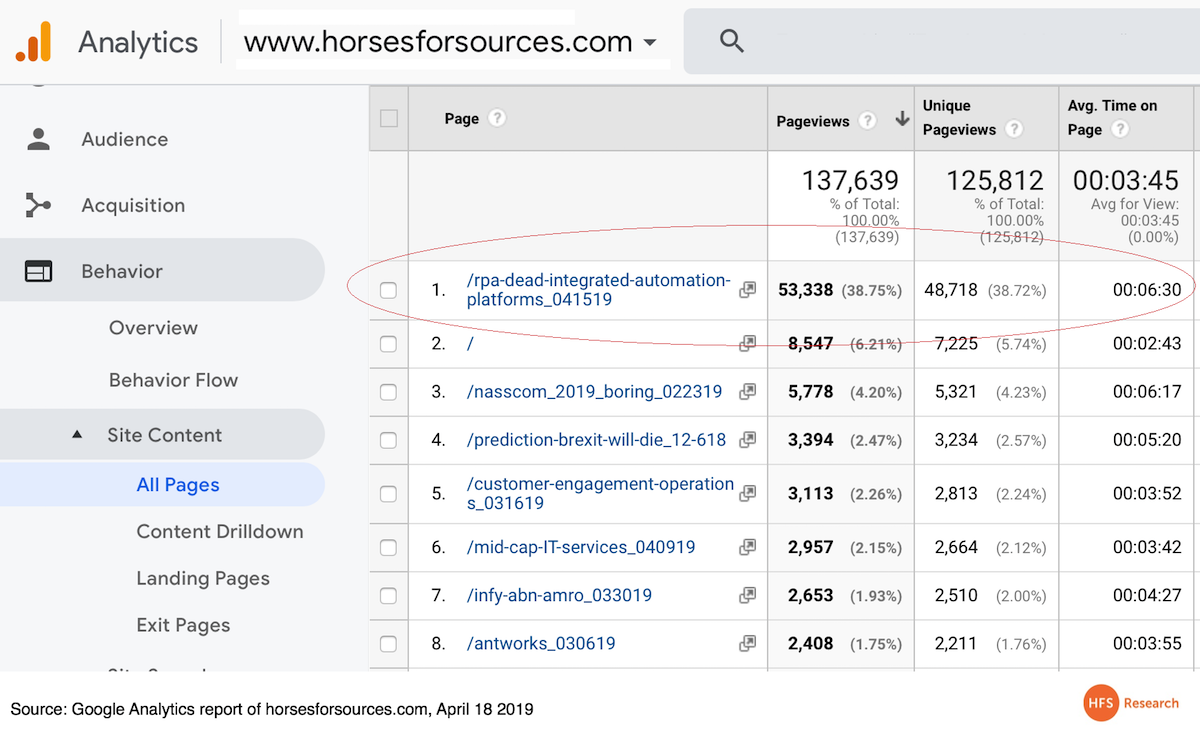Check the box for the "/" row
1200x730 pixels.
389,343
